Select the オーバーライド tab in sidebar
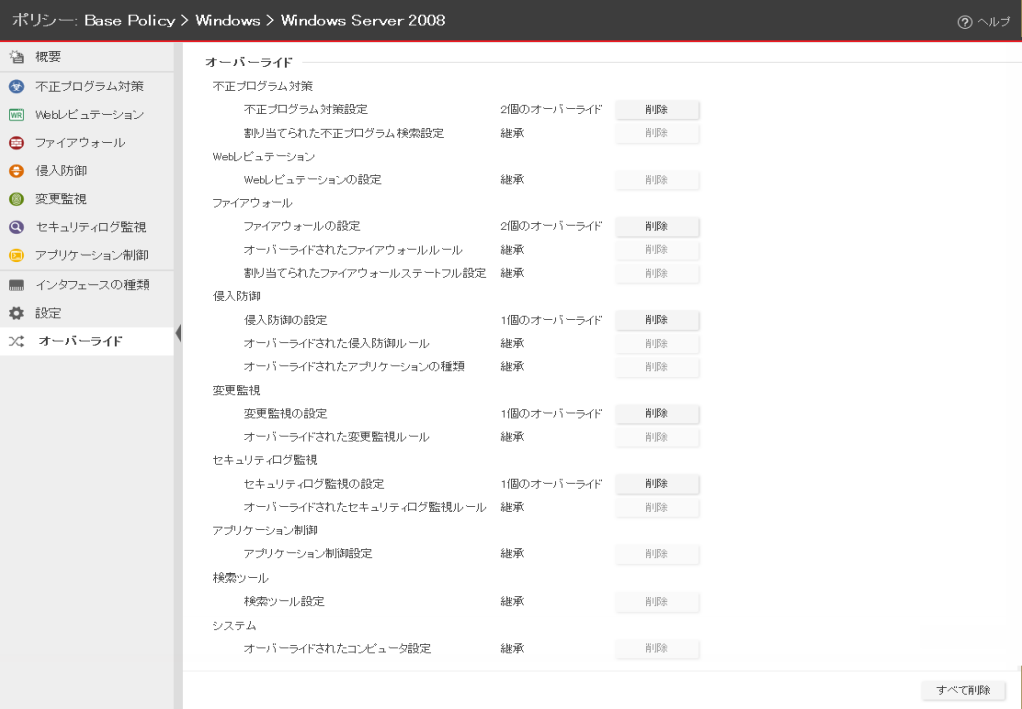Image resolution: width=1022 pixels, height=709 pixels. 80,342
